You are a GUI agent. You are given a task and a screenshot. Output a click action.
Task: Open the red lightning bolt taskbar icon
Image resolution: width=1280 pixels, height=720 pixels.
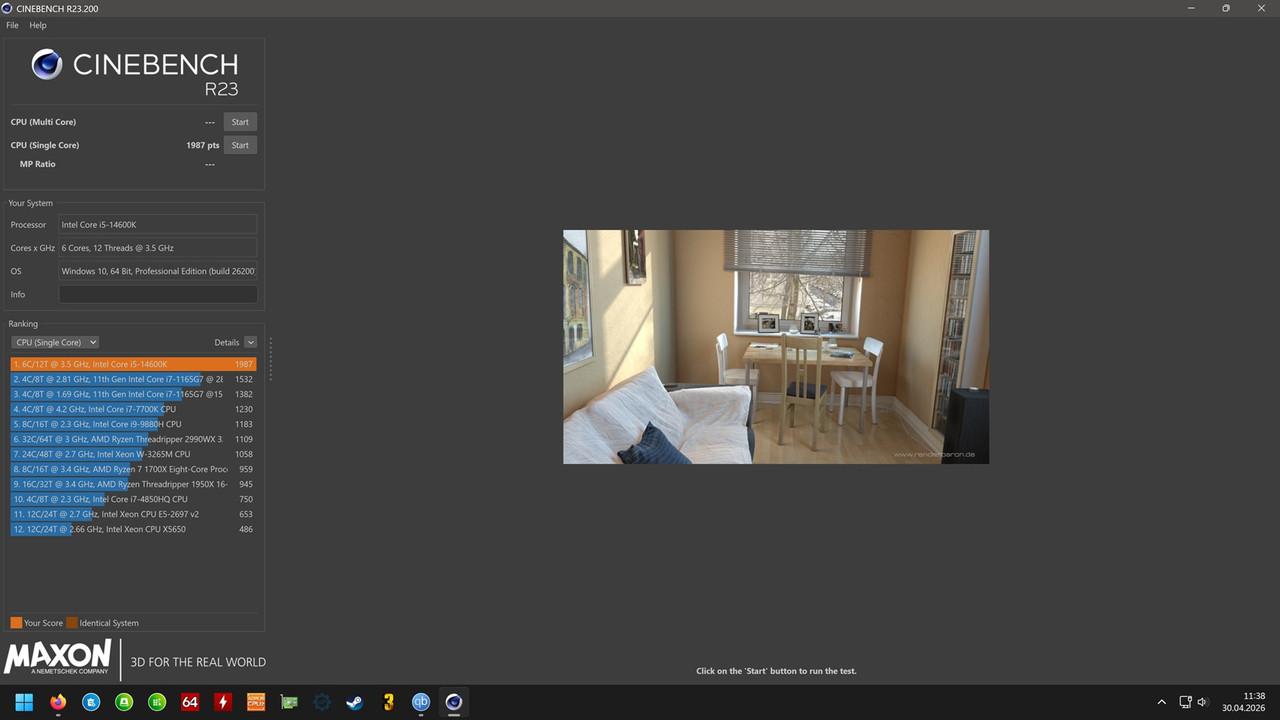(x=223, y=702)
